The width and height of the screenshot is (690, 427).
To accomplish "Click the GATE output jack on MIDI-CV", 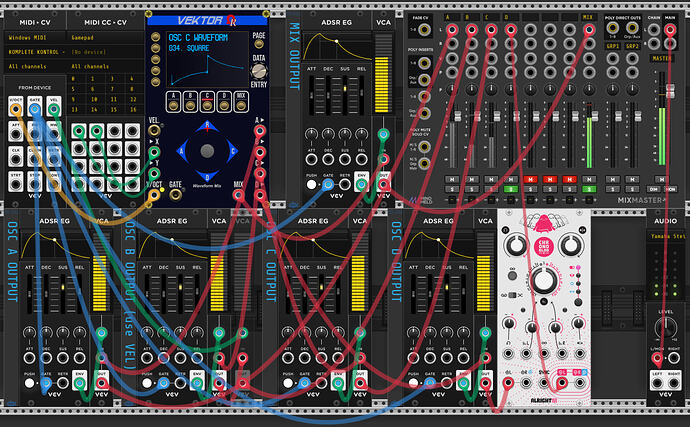I will [35, 109].
